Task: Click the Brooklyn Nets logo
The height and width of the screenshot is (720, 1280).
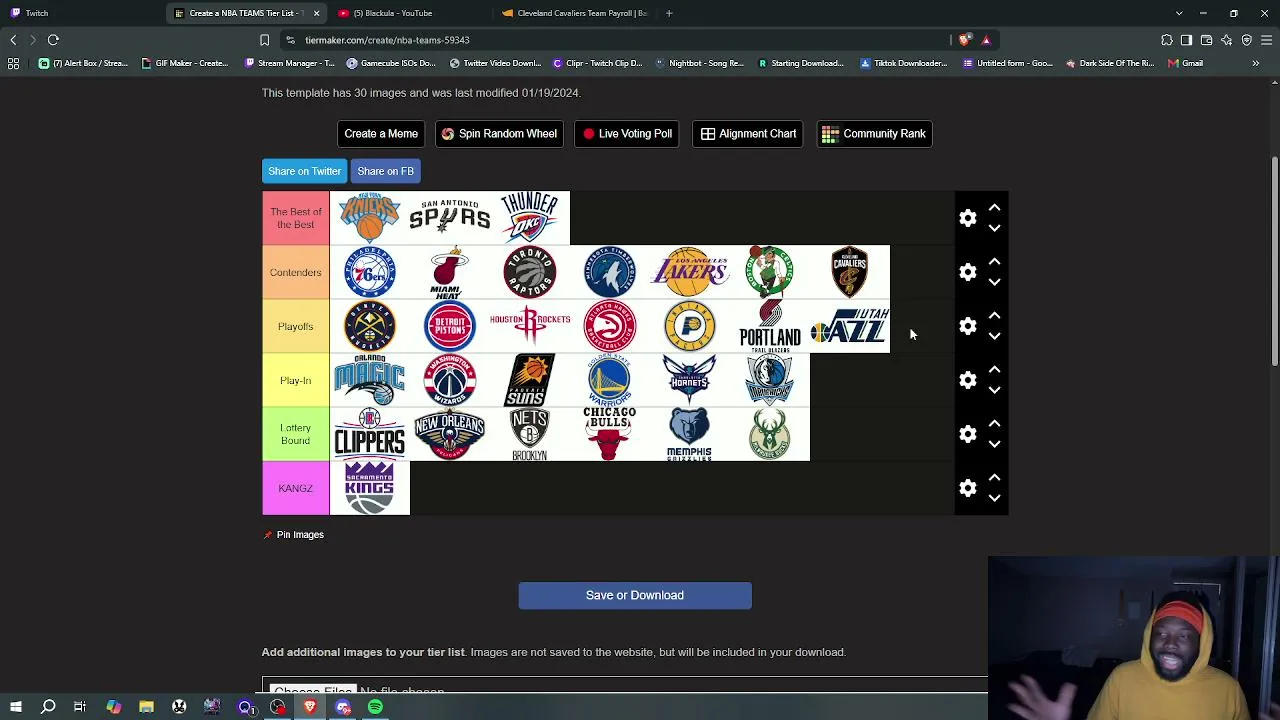Action: [530, 434]
